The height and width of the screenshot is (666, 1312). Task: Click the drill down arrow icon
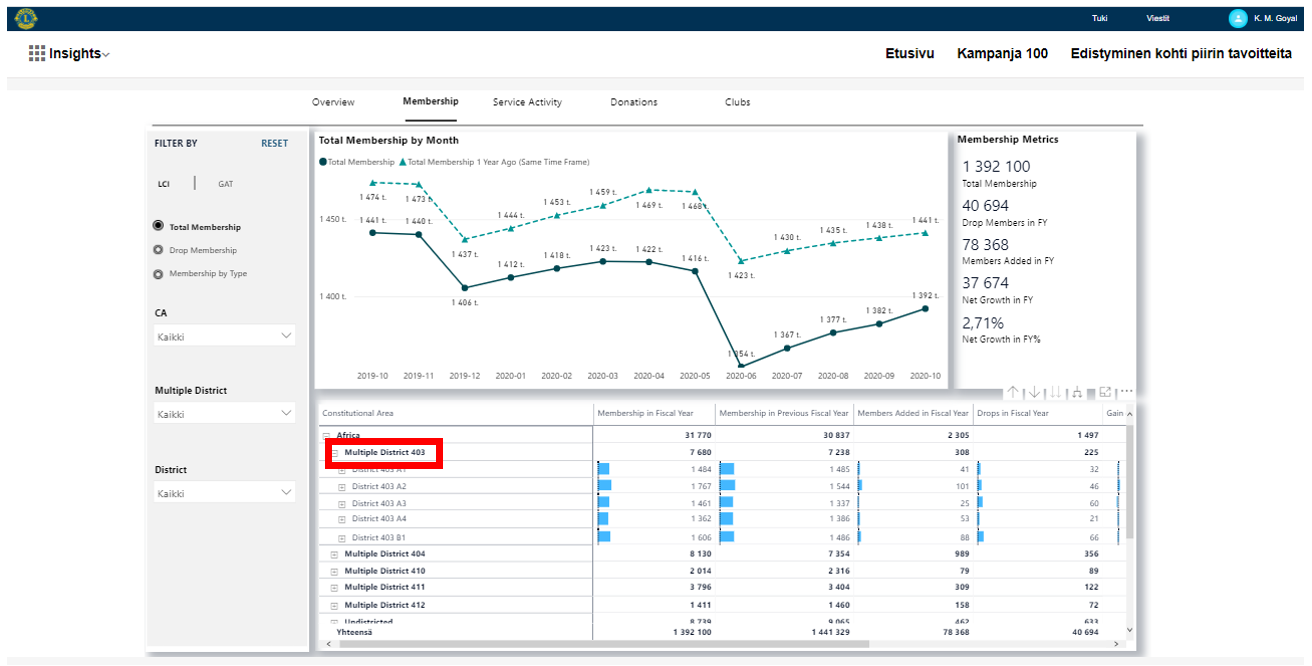(x=1034, y=392)
